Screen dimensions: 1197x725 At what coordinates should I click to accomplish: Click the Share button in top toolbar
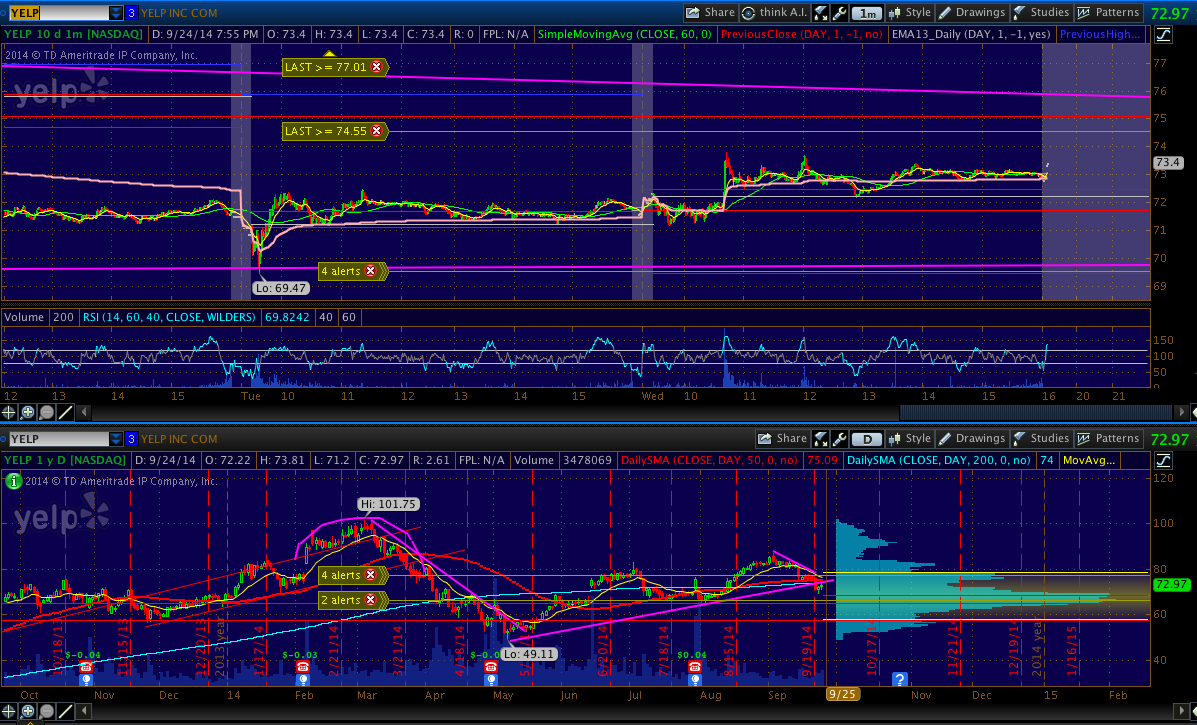(710, 13)
